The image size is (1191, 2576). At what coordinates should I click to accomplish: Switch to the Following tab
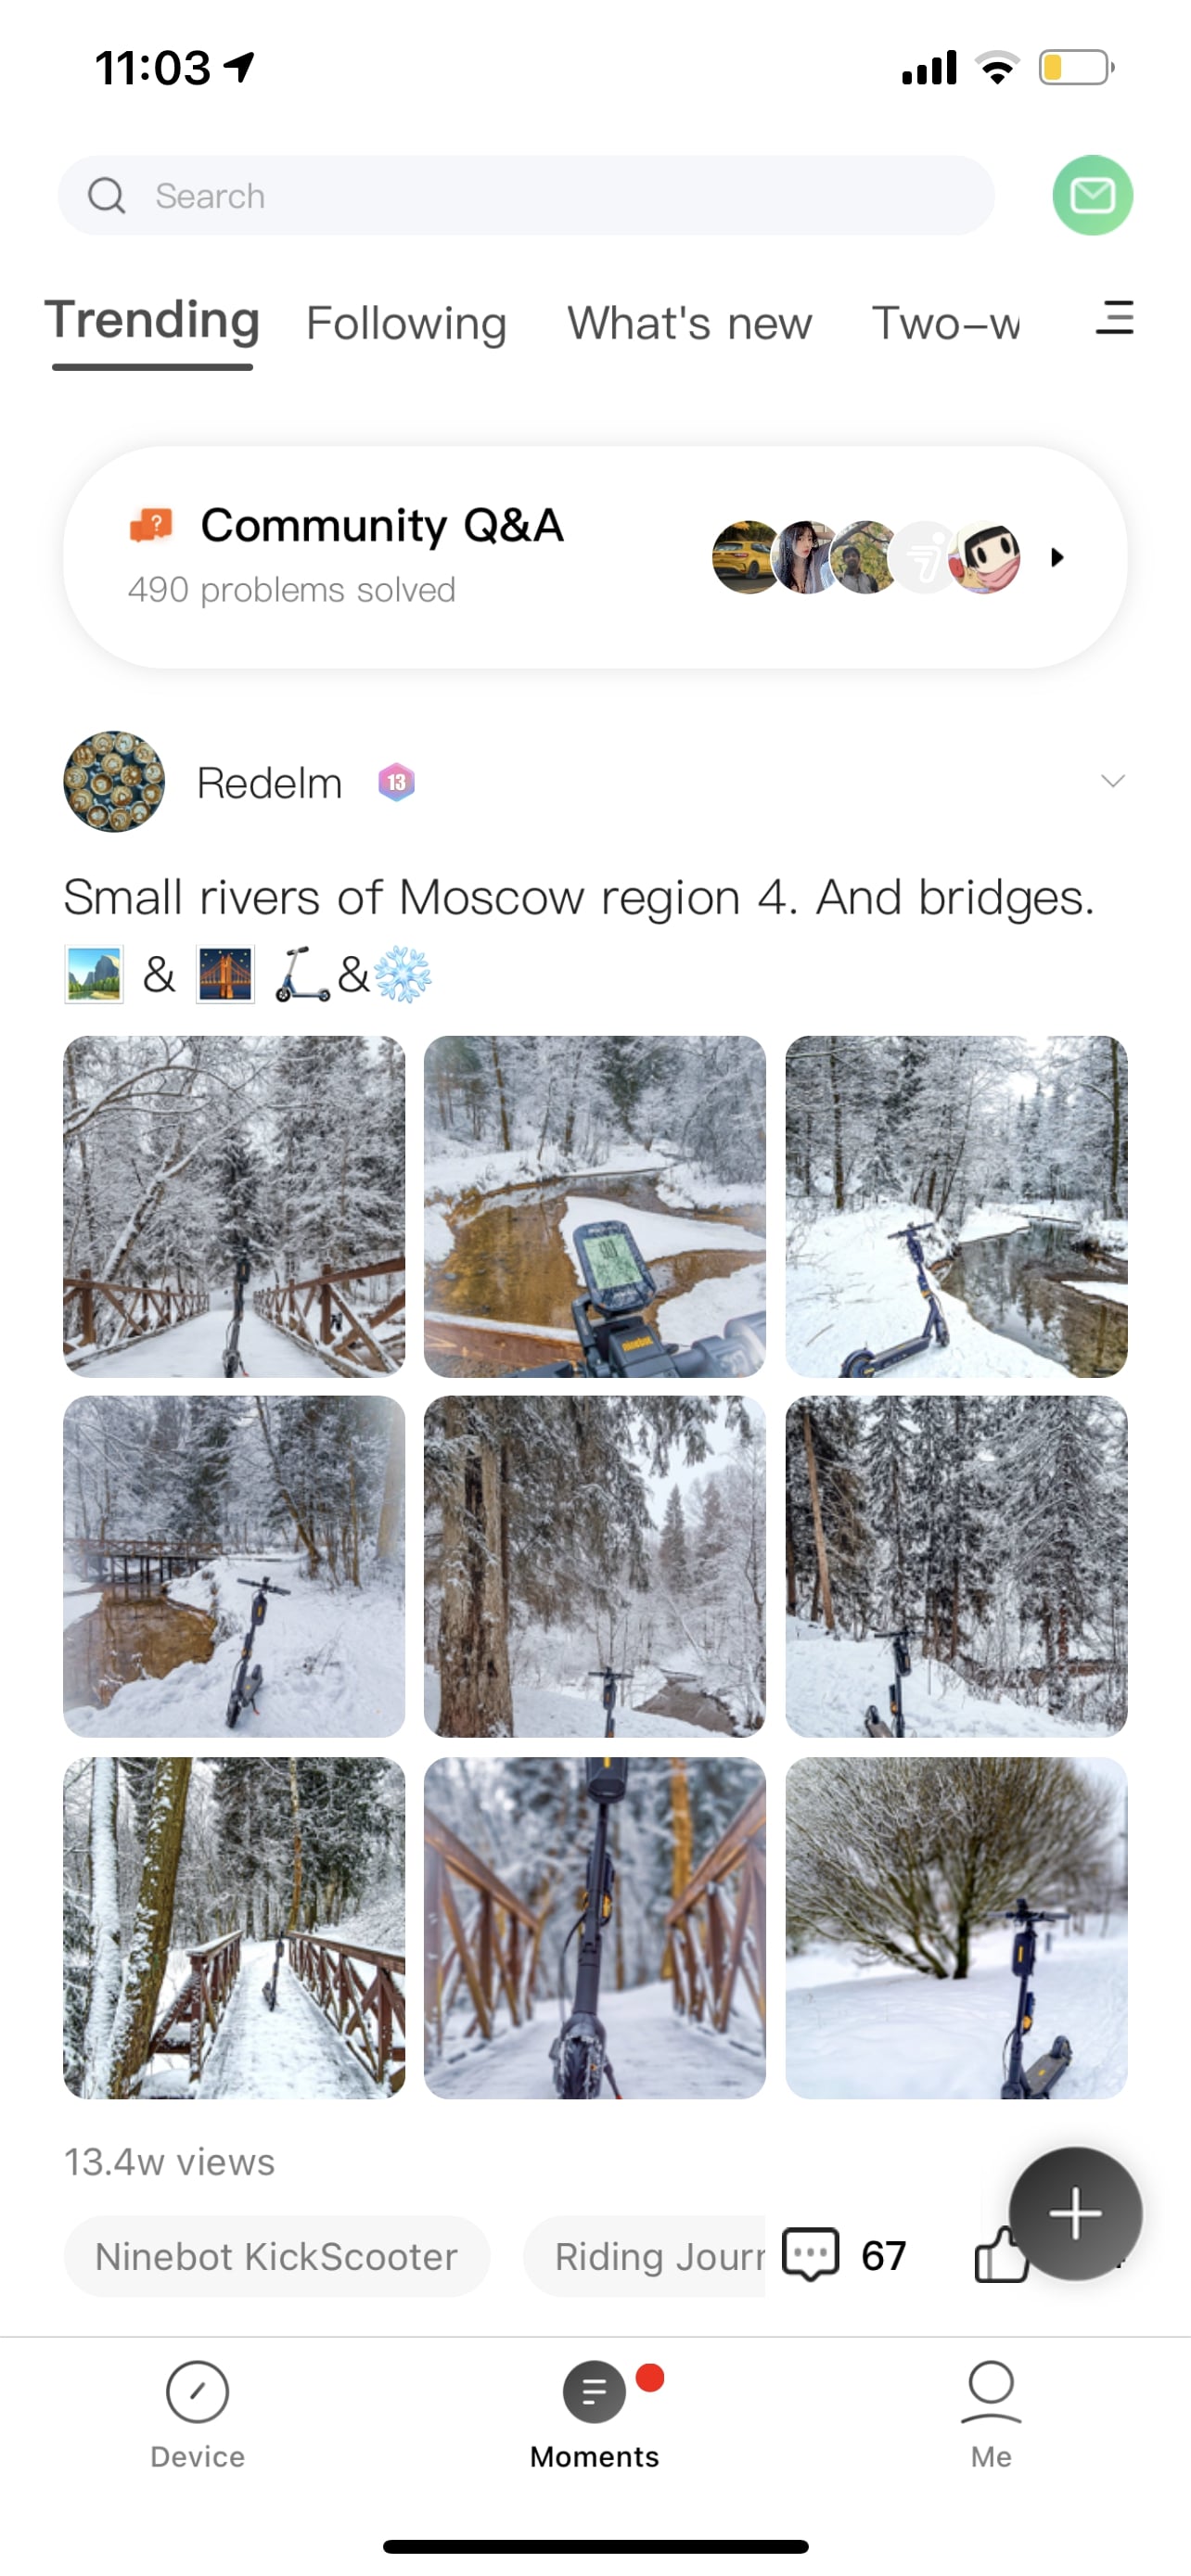406,323
